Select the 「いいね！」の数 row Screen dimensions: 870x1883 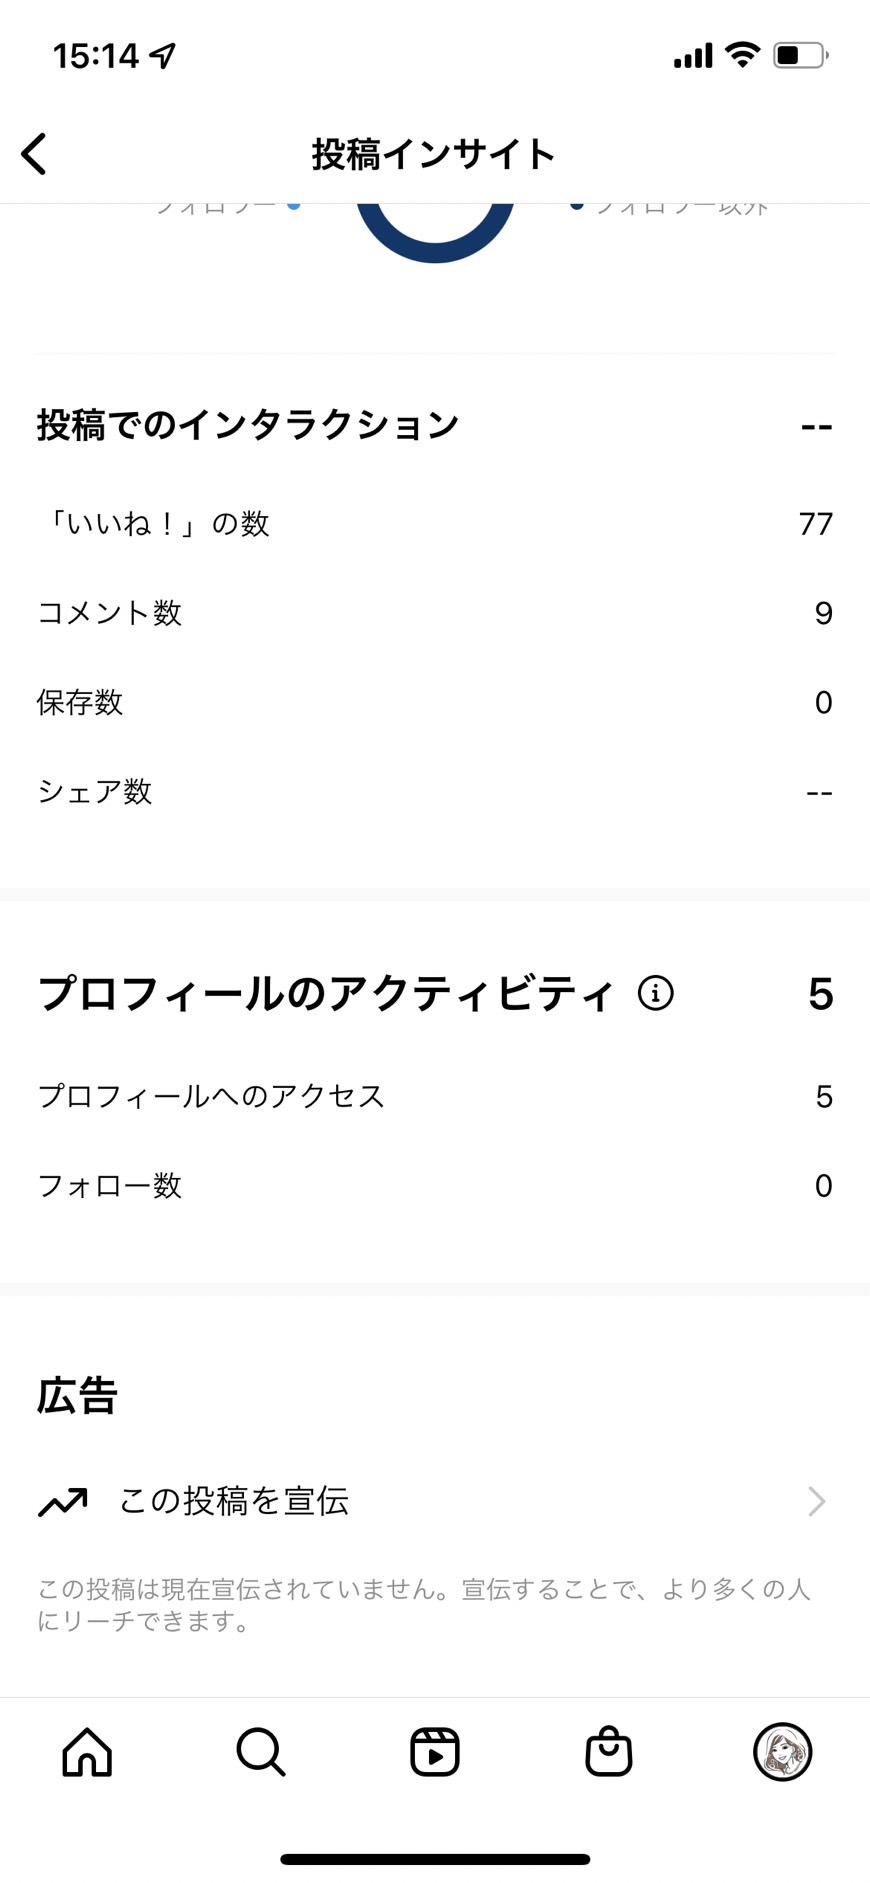435,523
